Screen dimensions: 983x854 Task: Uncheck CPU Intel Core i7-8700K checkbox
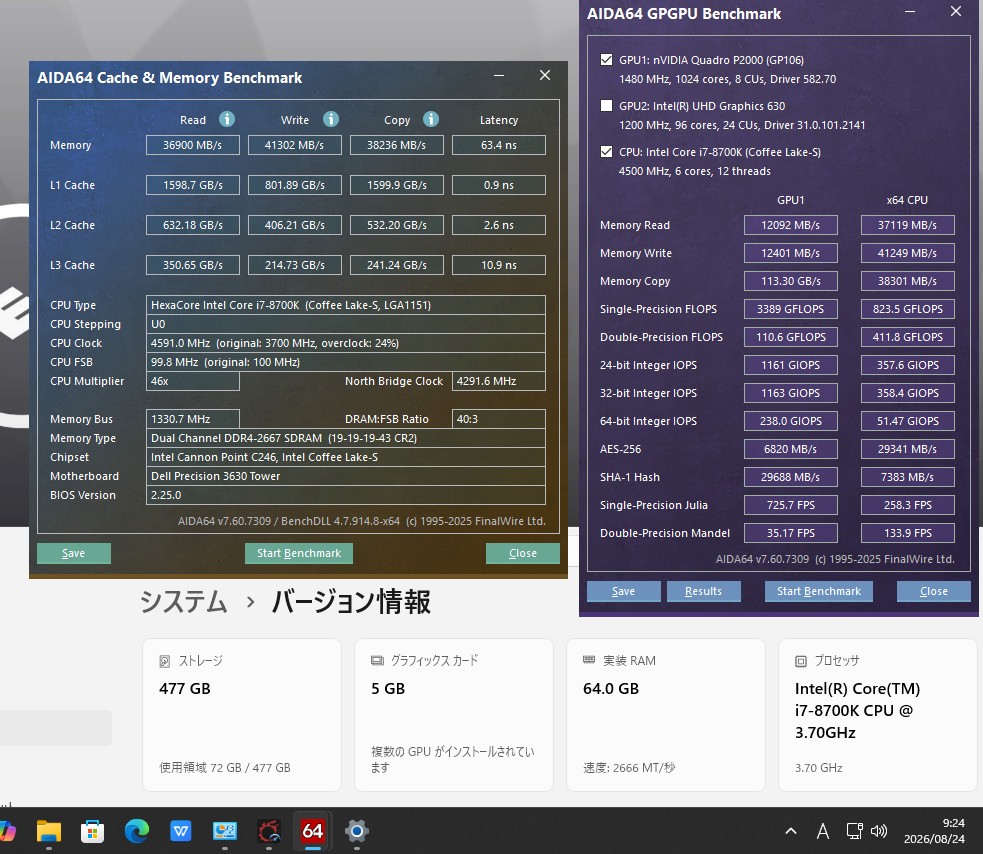pyautogui.click(x=606, y=151)
